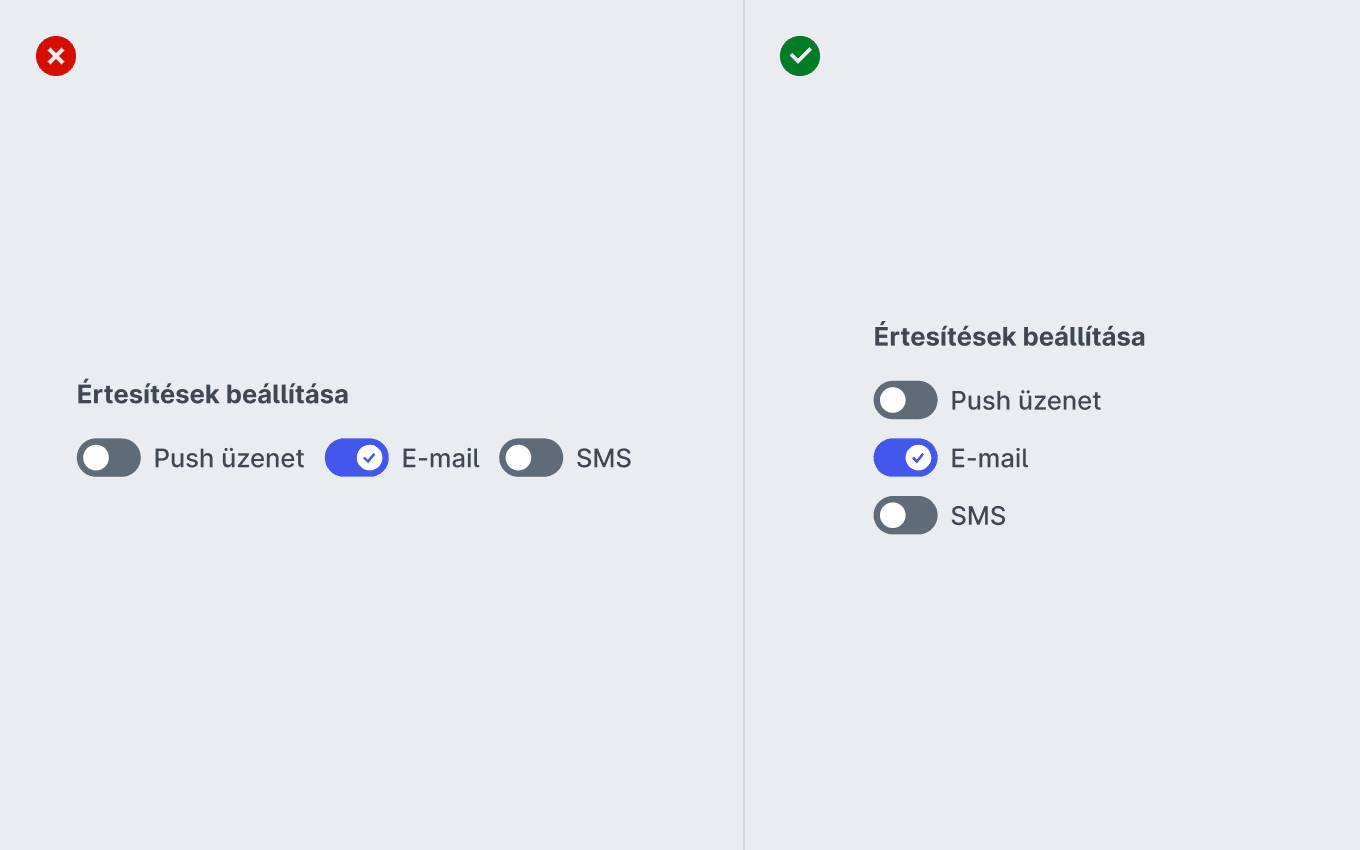Click the SMS label in vertical list
This screenshot has height=850, width=1360.
[x=978, y=516]
